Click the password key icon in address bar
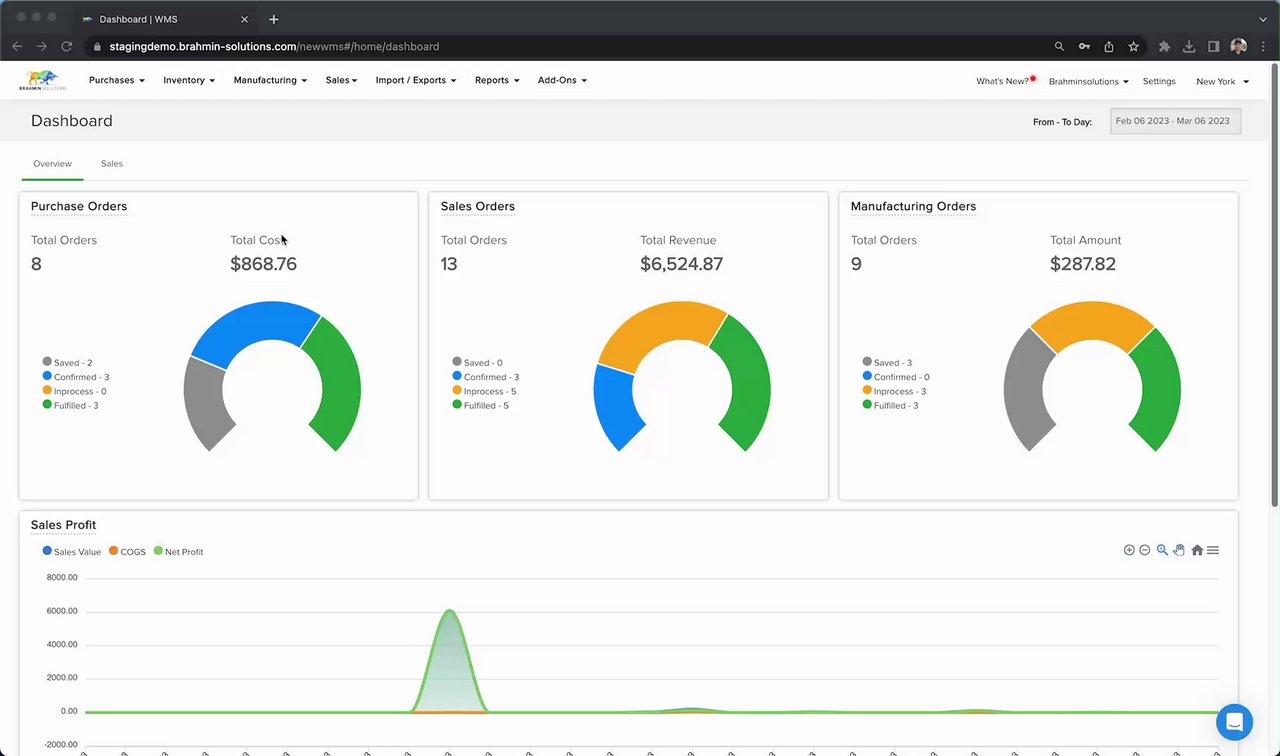The width and height of the screenshot is (1280, 756). (x=1084, y=46)
